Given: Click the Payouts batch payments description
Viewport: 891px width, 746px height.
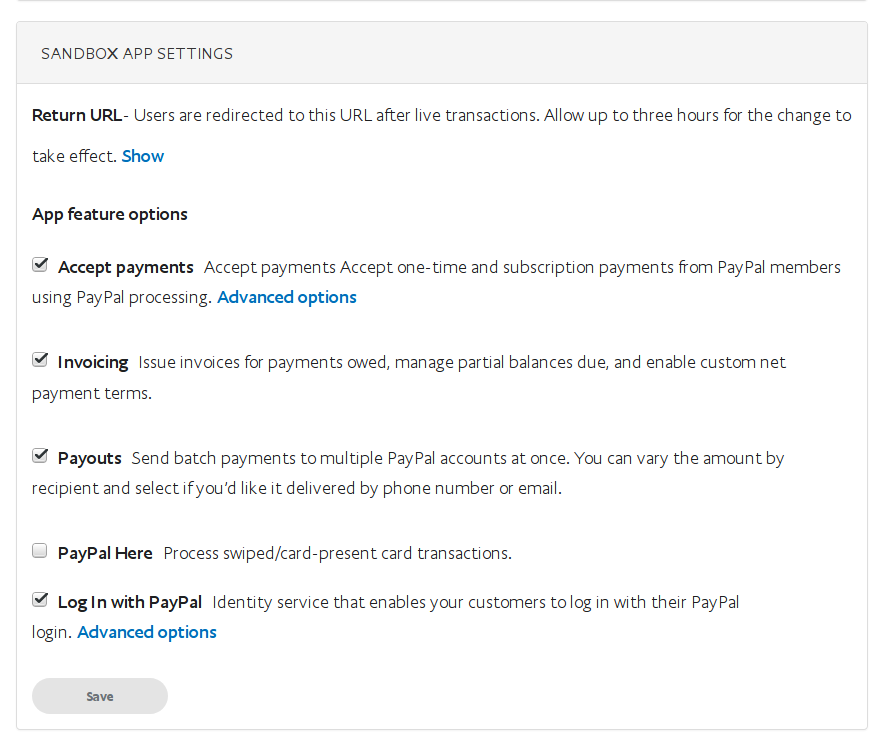Looking at the screenshot, I should [455, 458].
